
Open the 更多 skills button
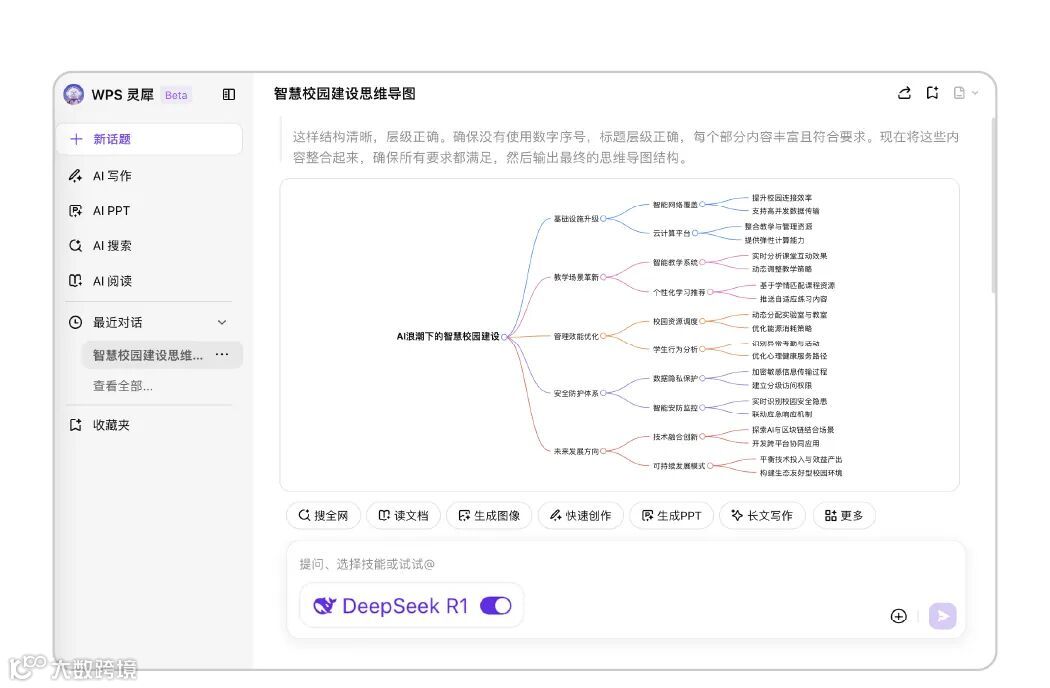coord(844,515)
